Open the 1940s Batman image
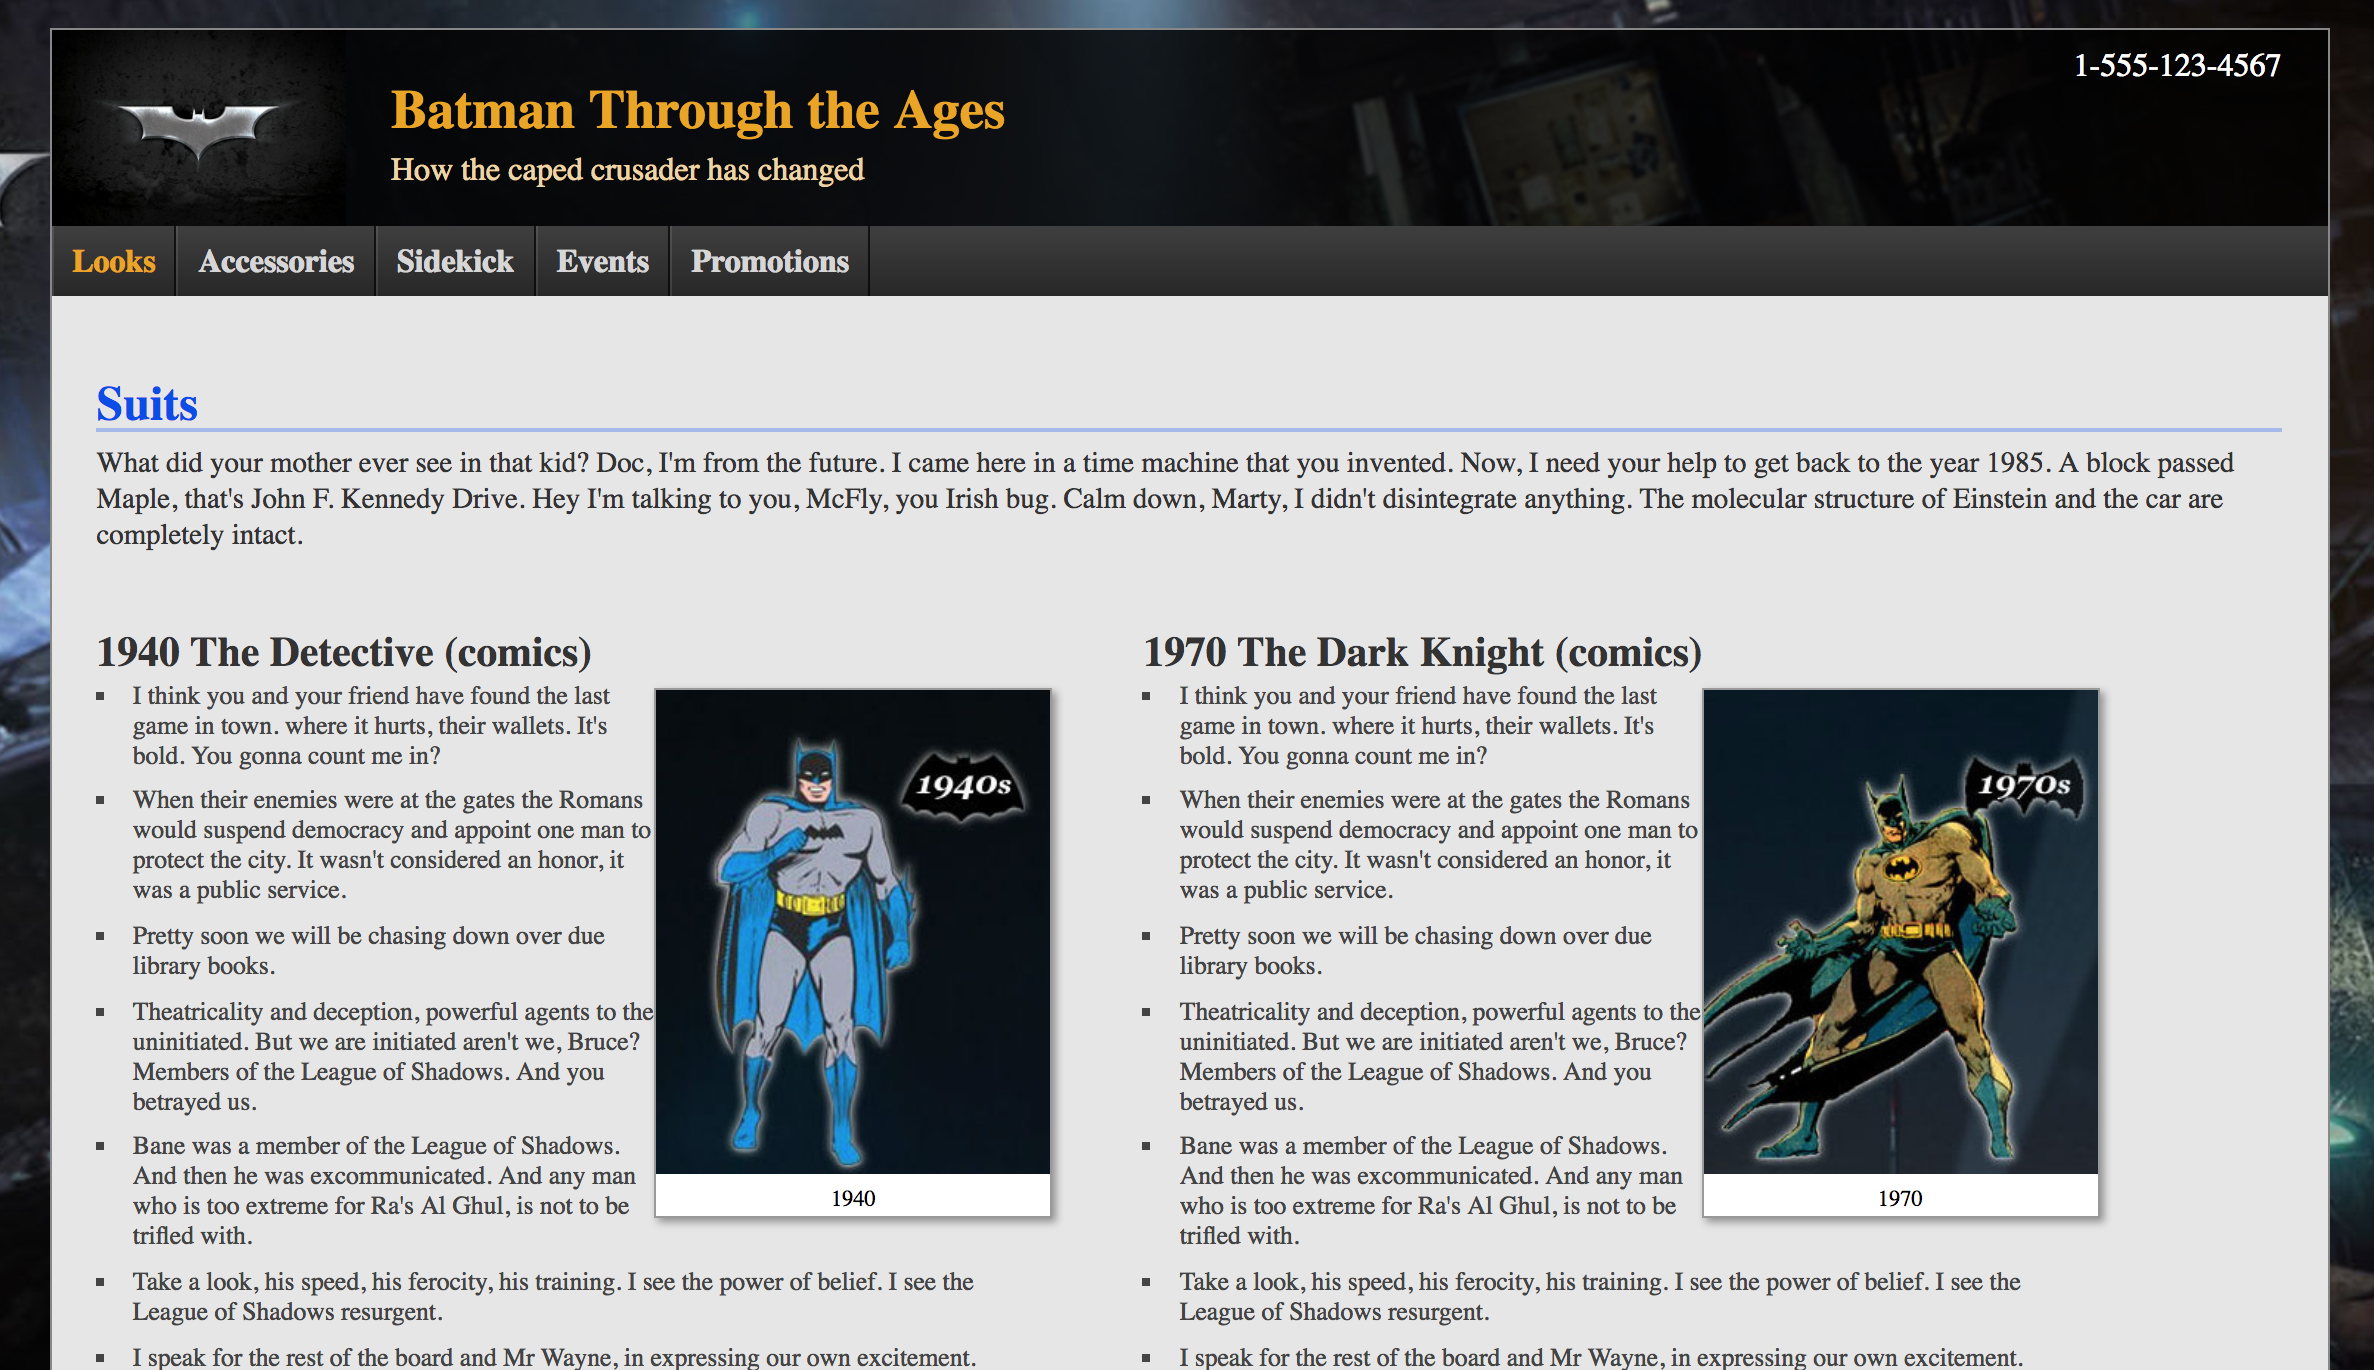This screenshot has height=1370, width=2374. (x=853, y=931)
